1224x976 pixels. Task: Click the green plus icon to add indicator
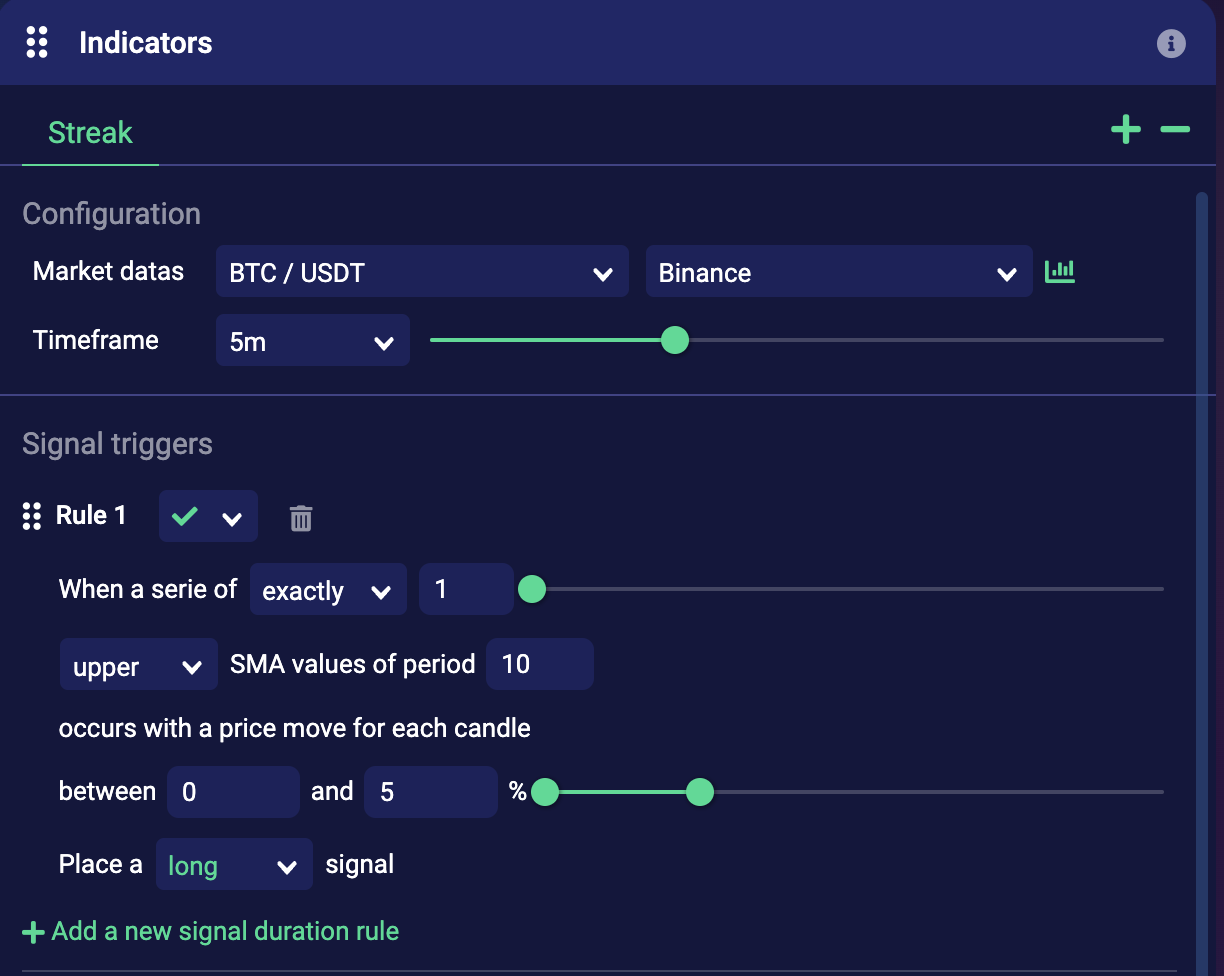click(x=1126, y=130)
